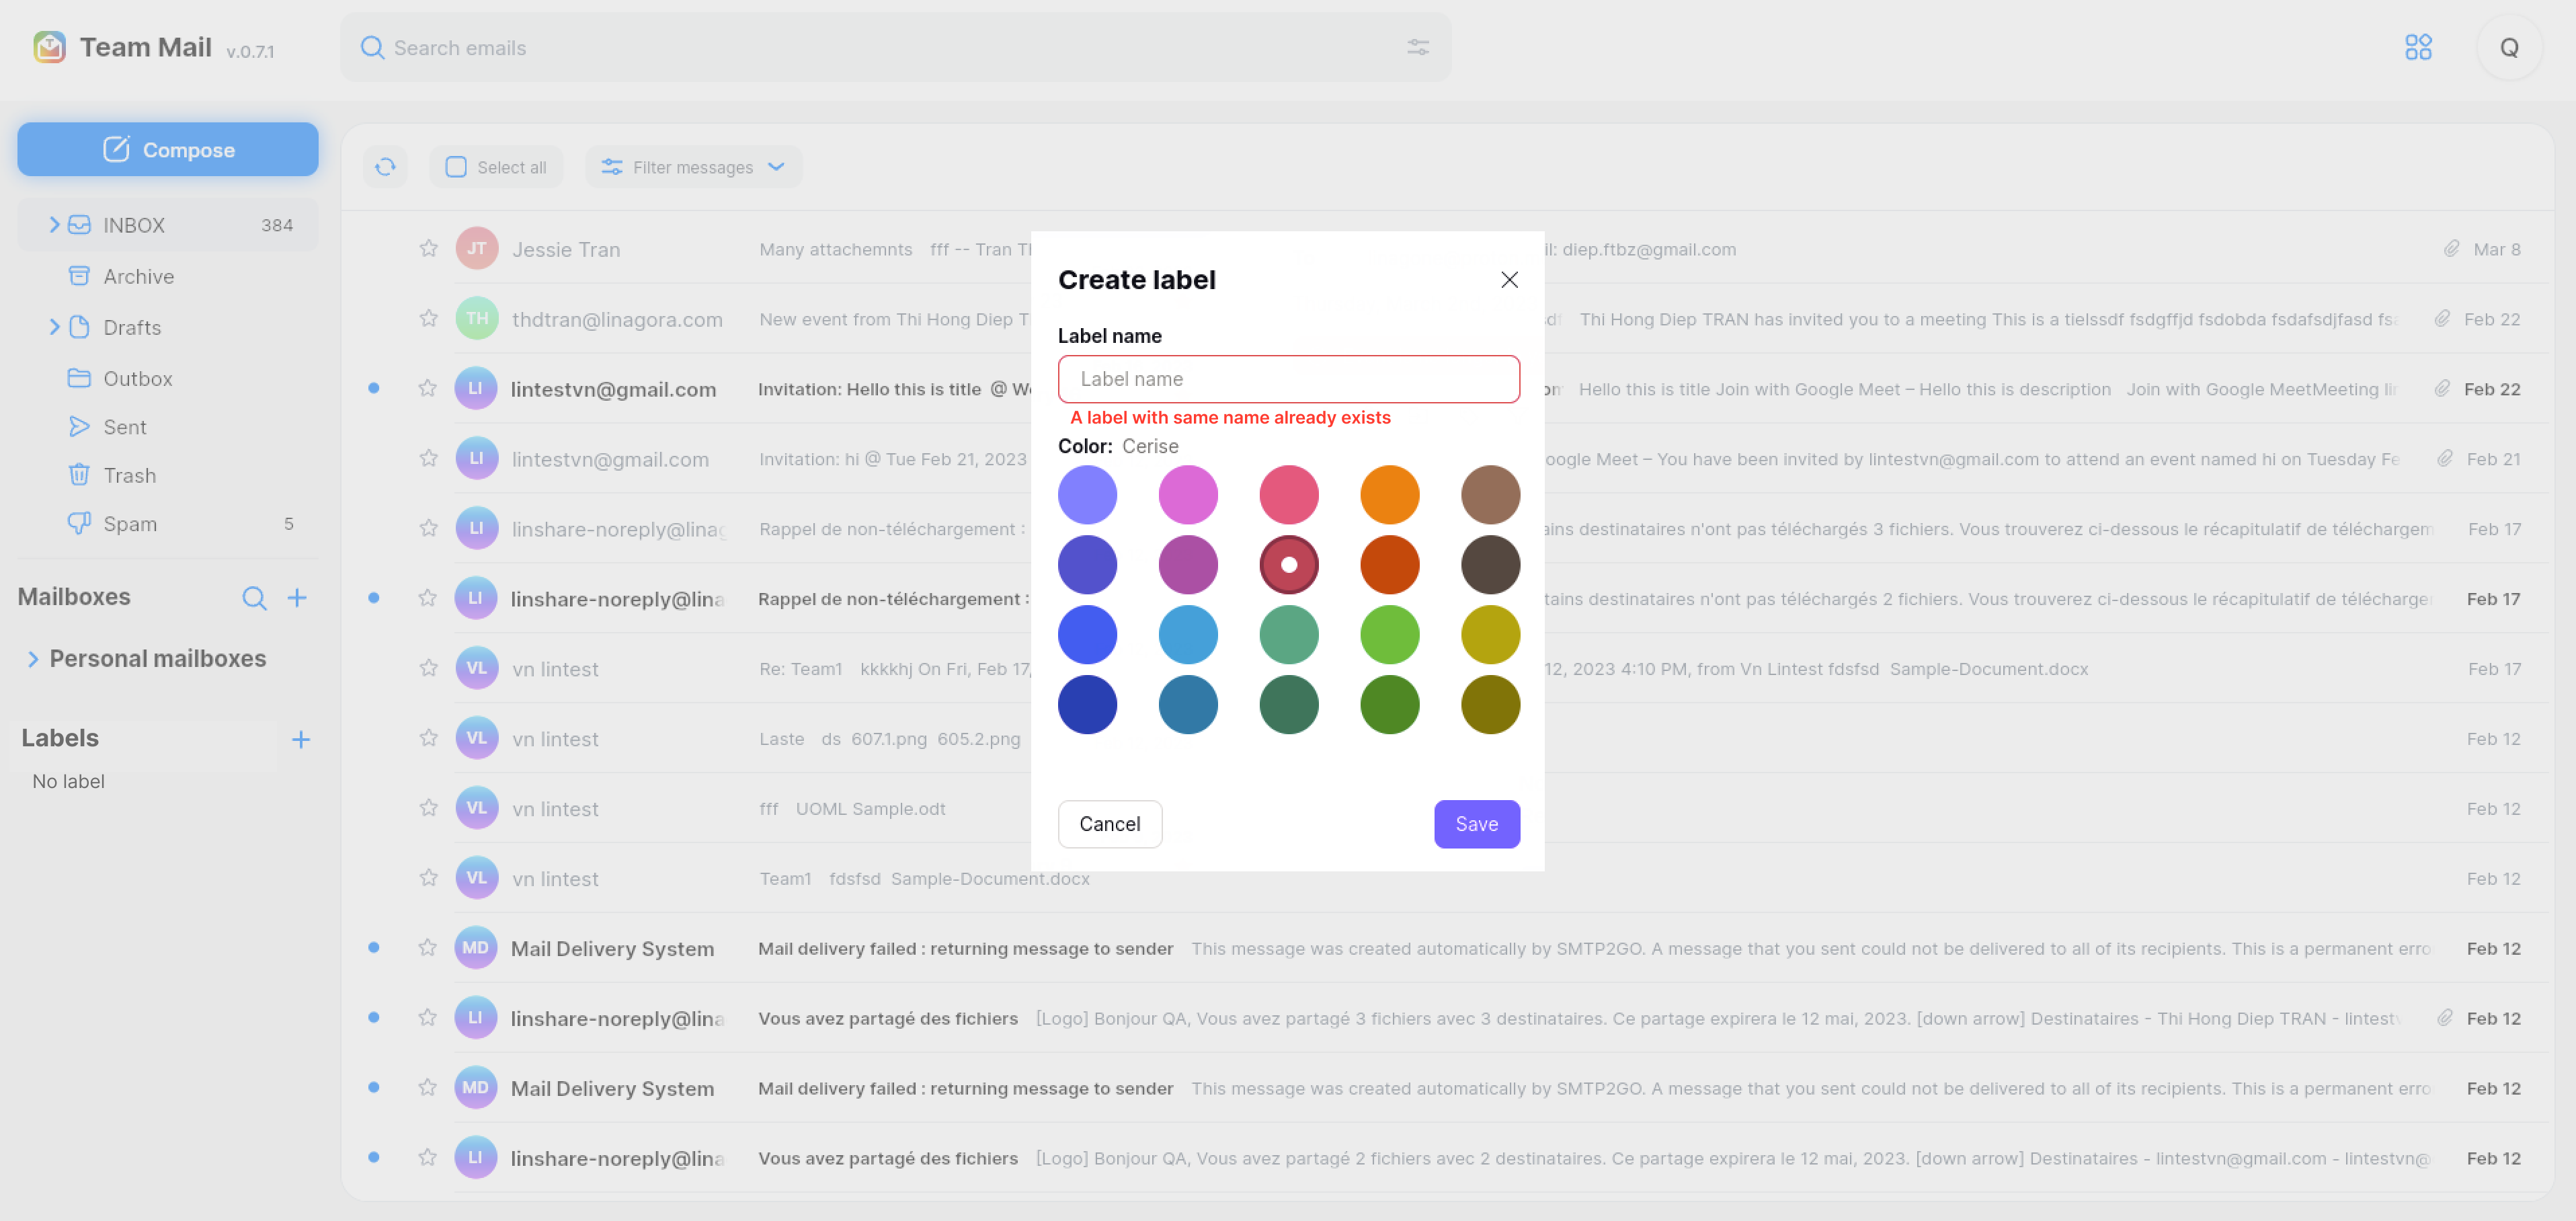Open the Q user avatar menu

click(x=2509, y=47)
